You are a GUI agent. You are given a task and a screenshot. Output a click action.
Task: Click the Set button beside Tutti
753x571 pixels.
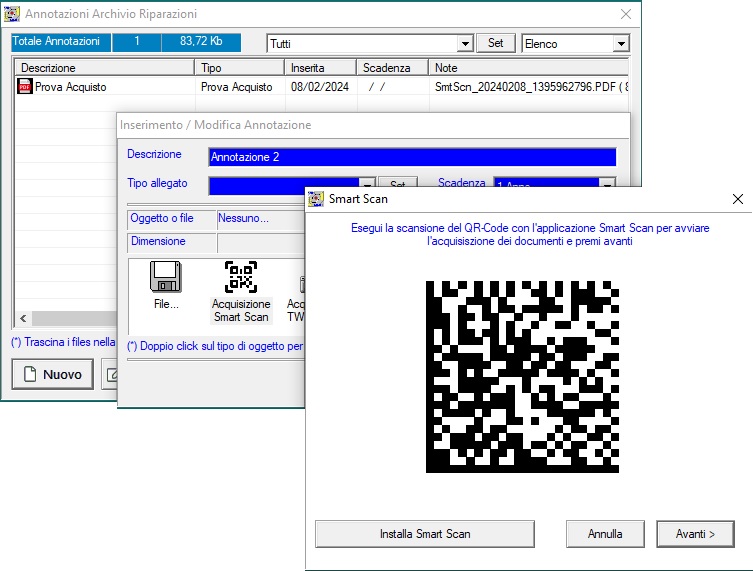[x=496, y=43]
